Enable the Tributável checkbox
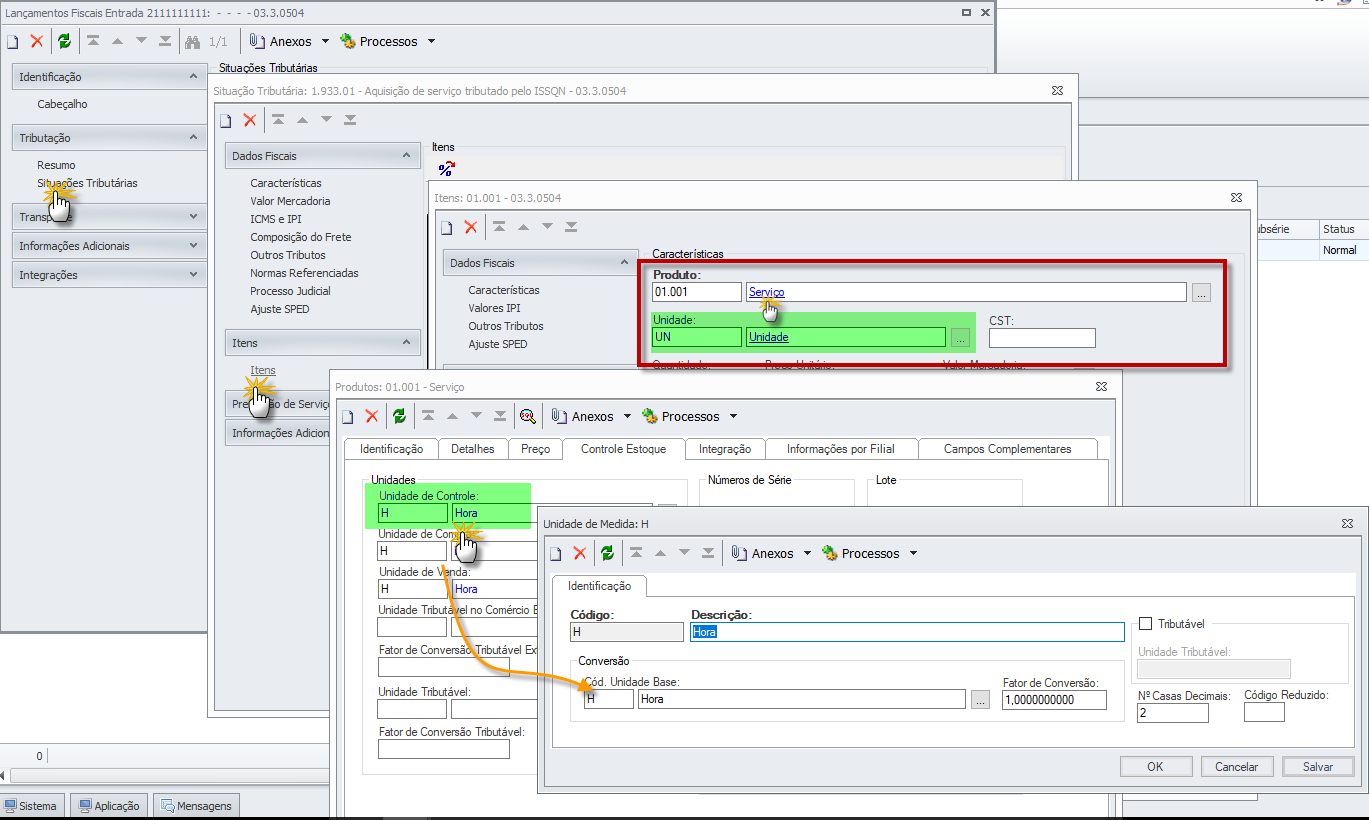 [x=1146, y=624]
